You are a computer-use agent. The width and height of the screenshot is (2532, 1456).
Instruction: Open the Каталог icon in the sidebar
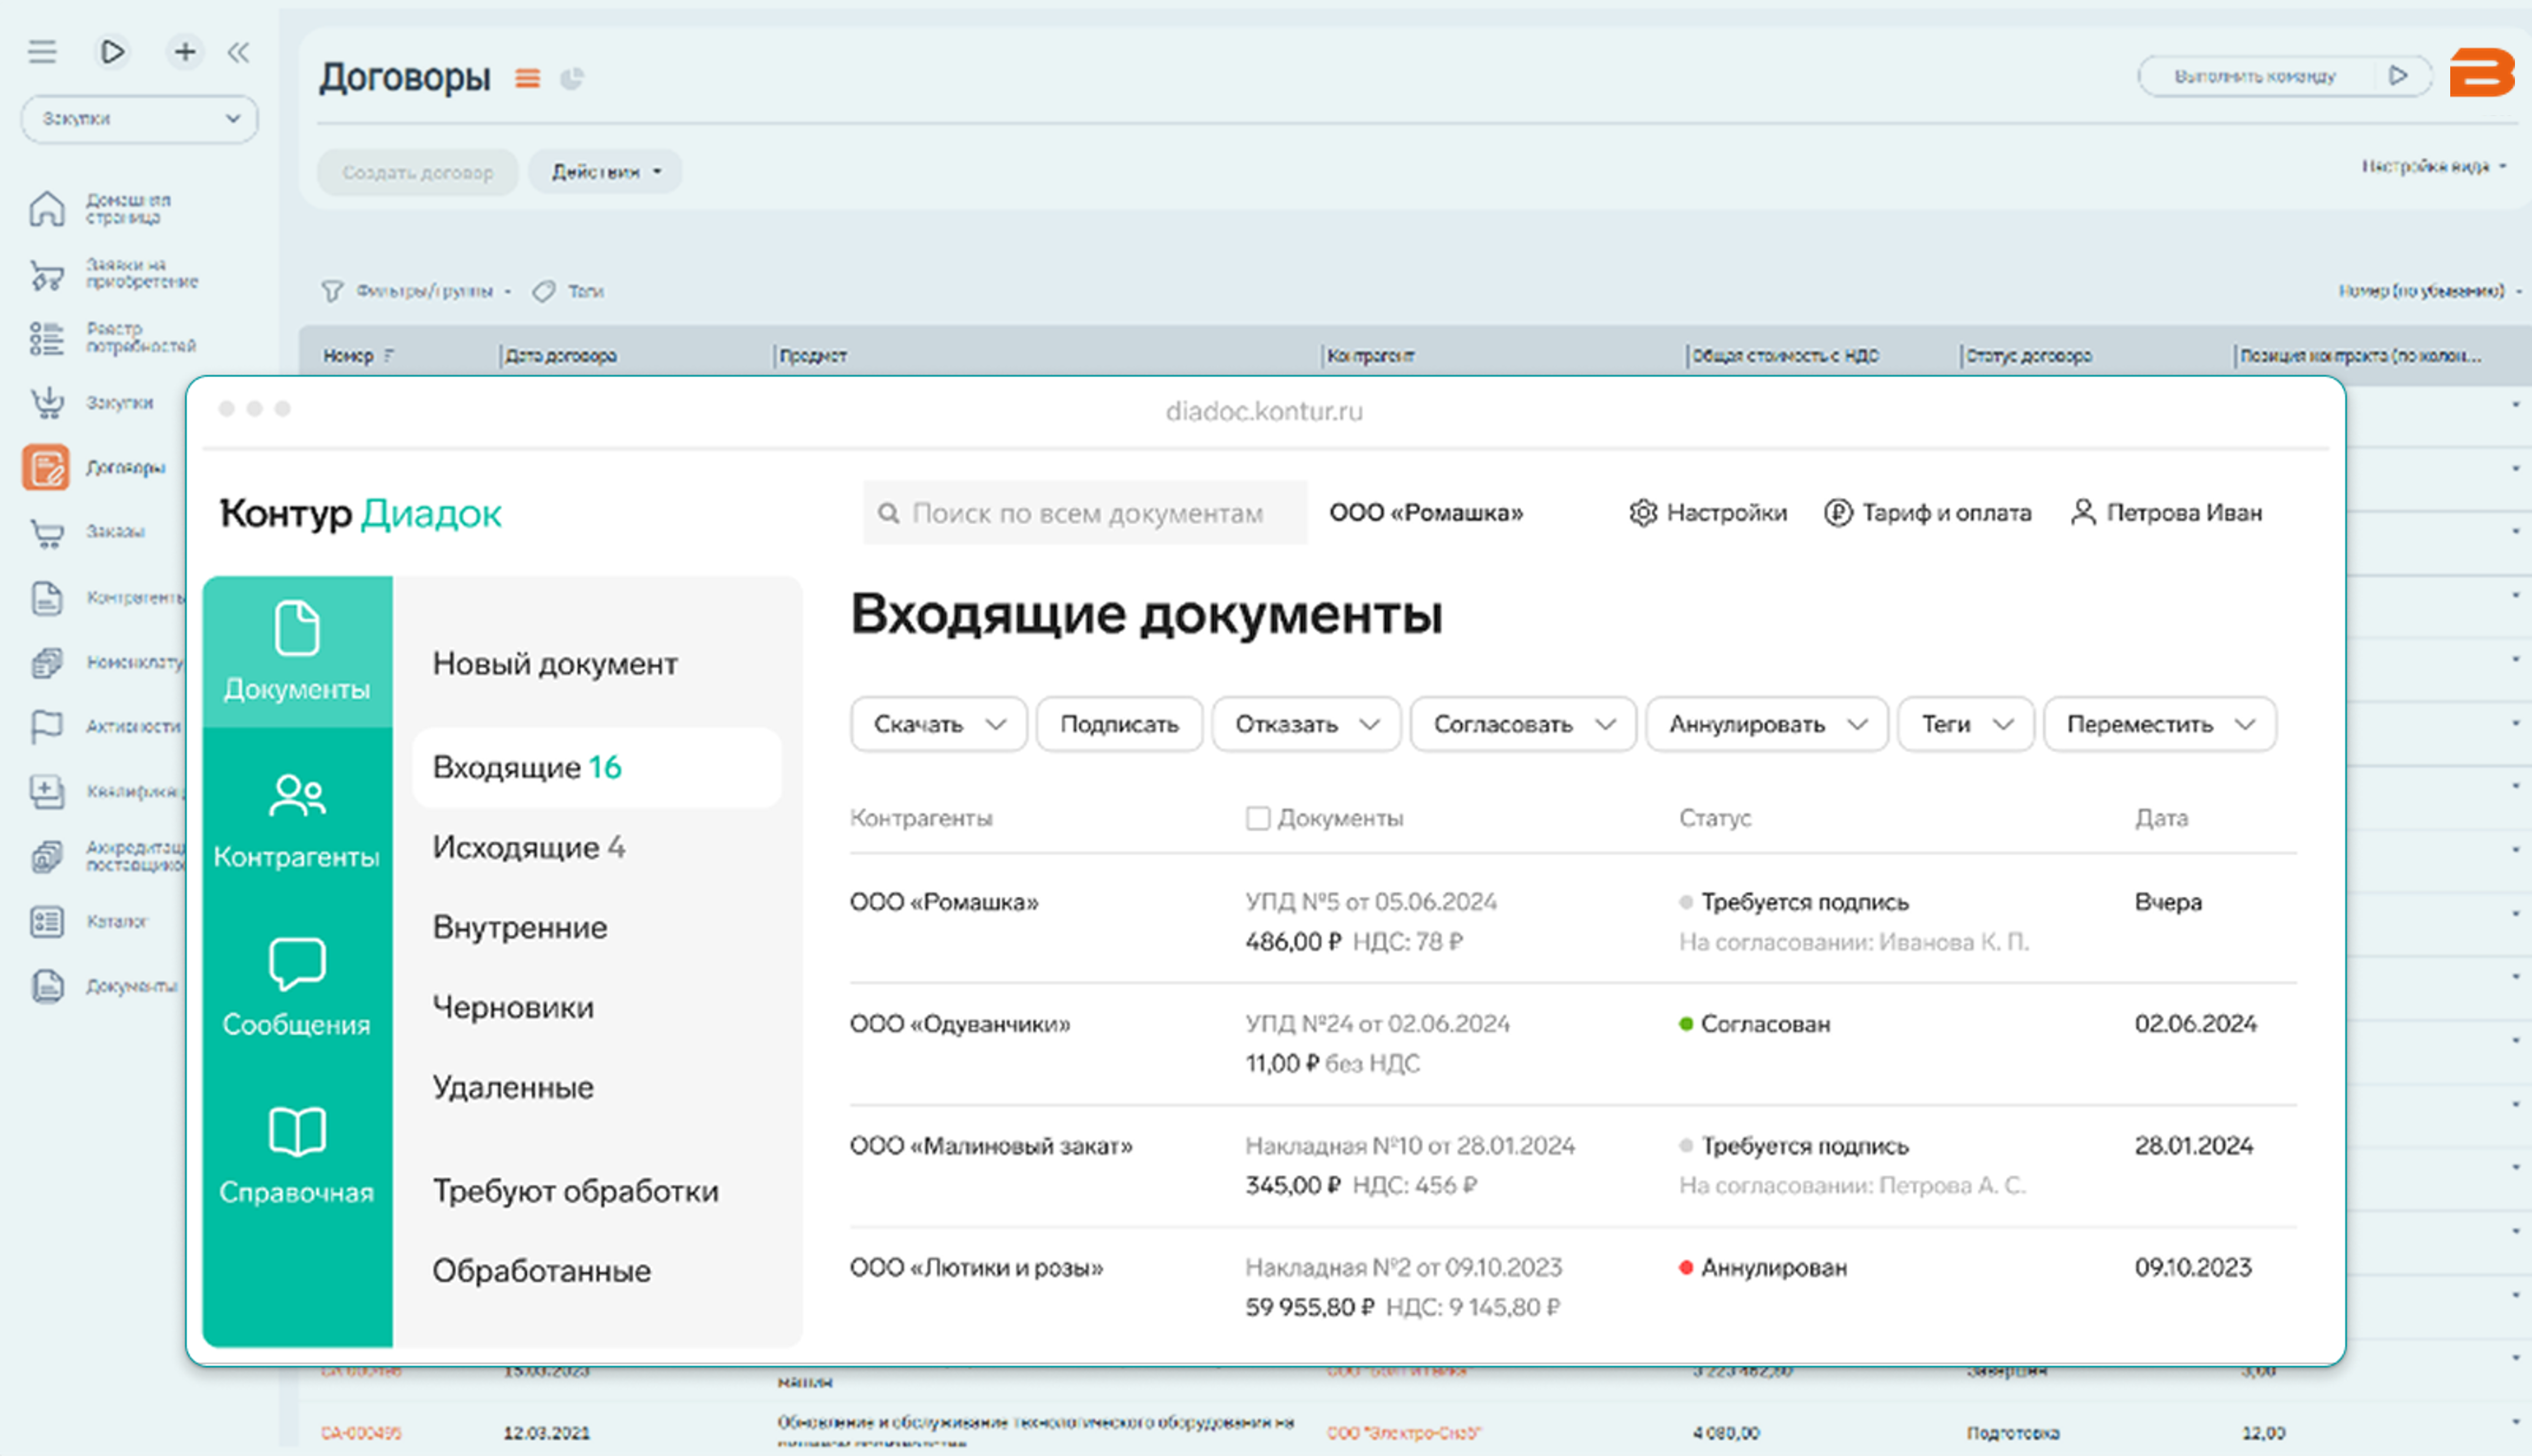point(47,921)
